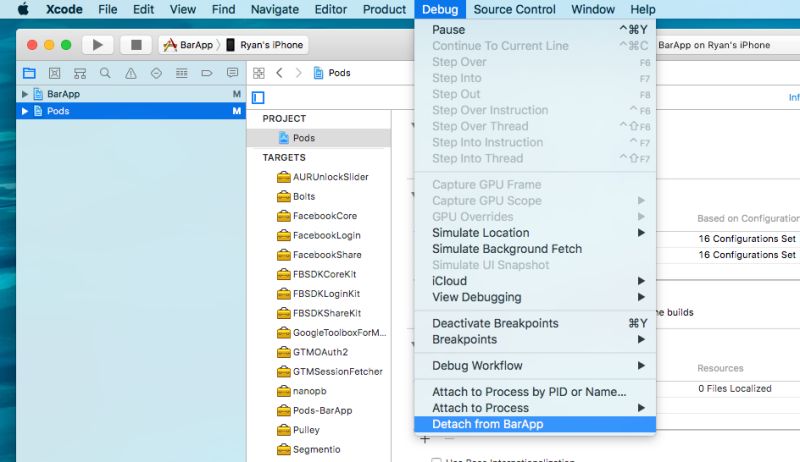Open the Breakpoints submenu
Screen dimensions: 800x462
[x=535, y=340]
